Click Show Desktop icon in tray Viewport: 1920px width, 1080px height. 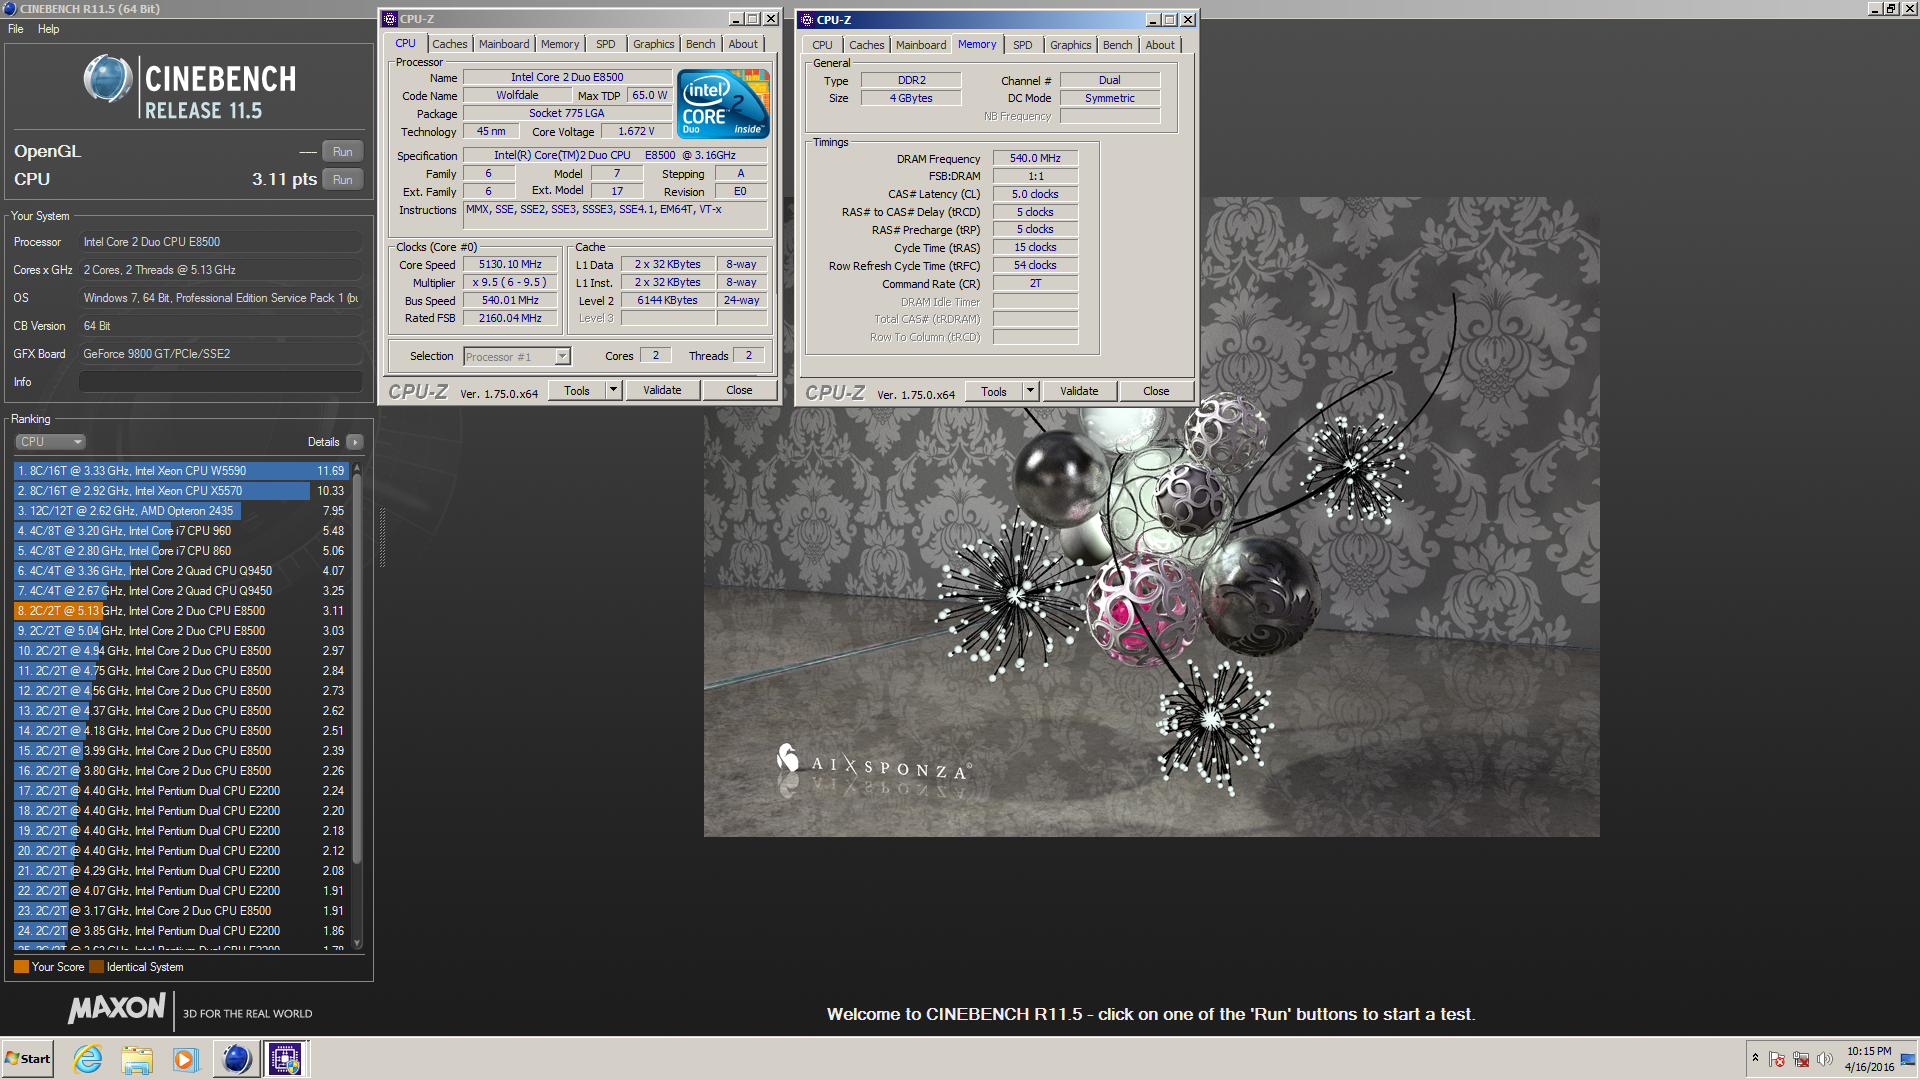[x=1908, y=1059]
